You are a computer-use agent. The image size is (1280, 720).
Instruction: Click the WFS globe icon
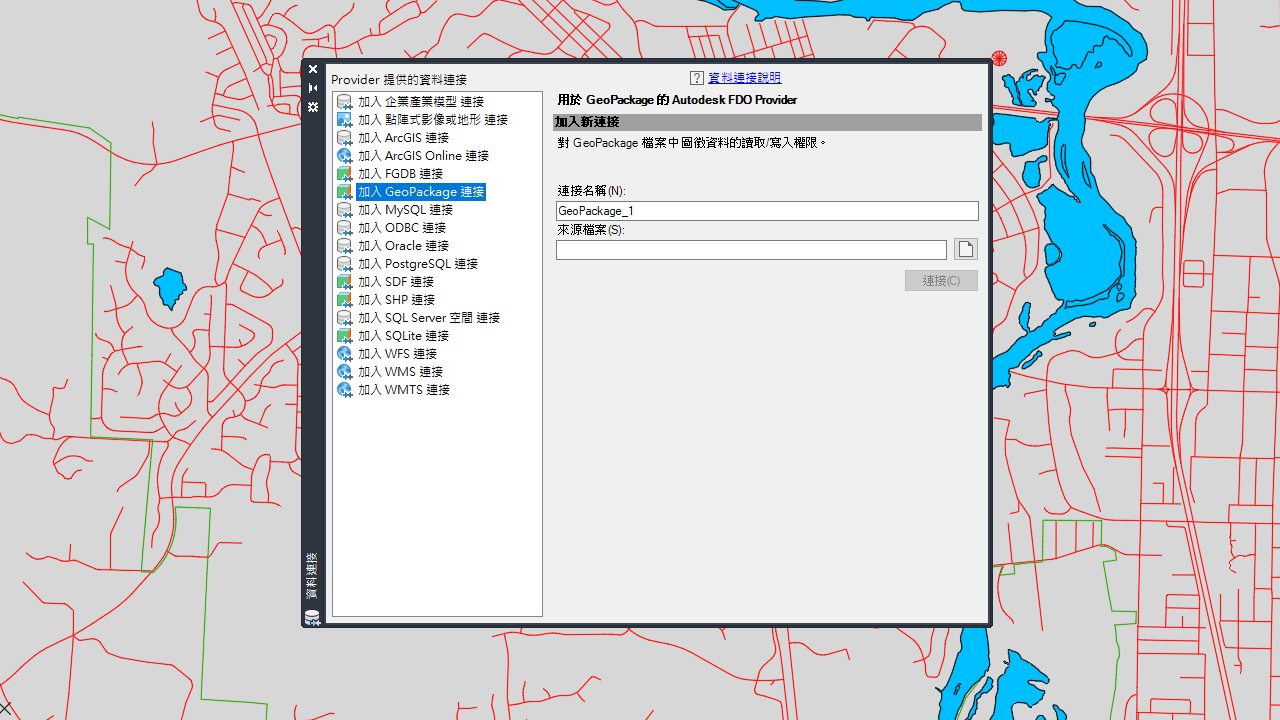tap(344, 354)
